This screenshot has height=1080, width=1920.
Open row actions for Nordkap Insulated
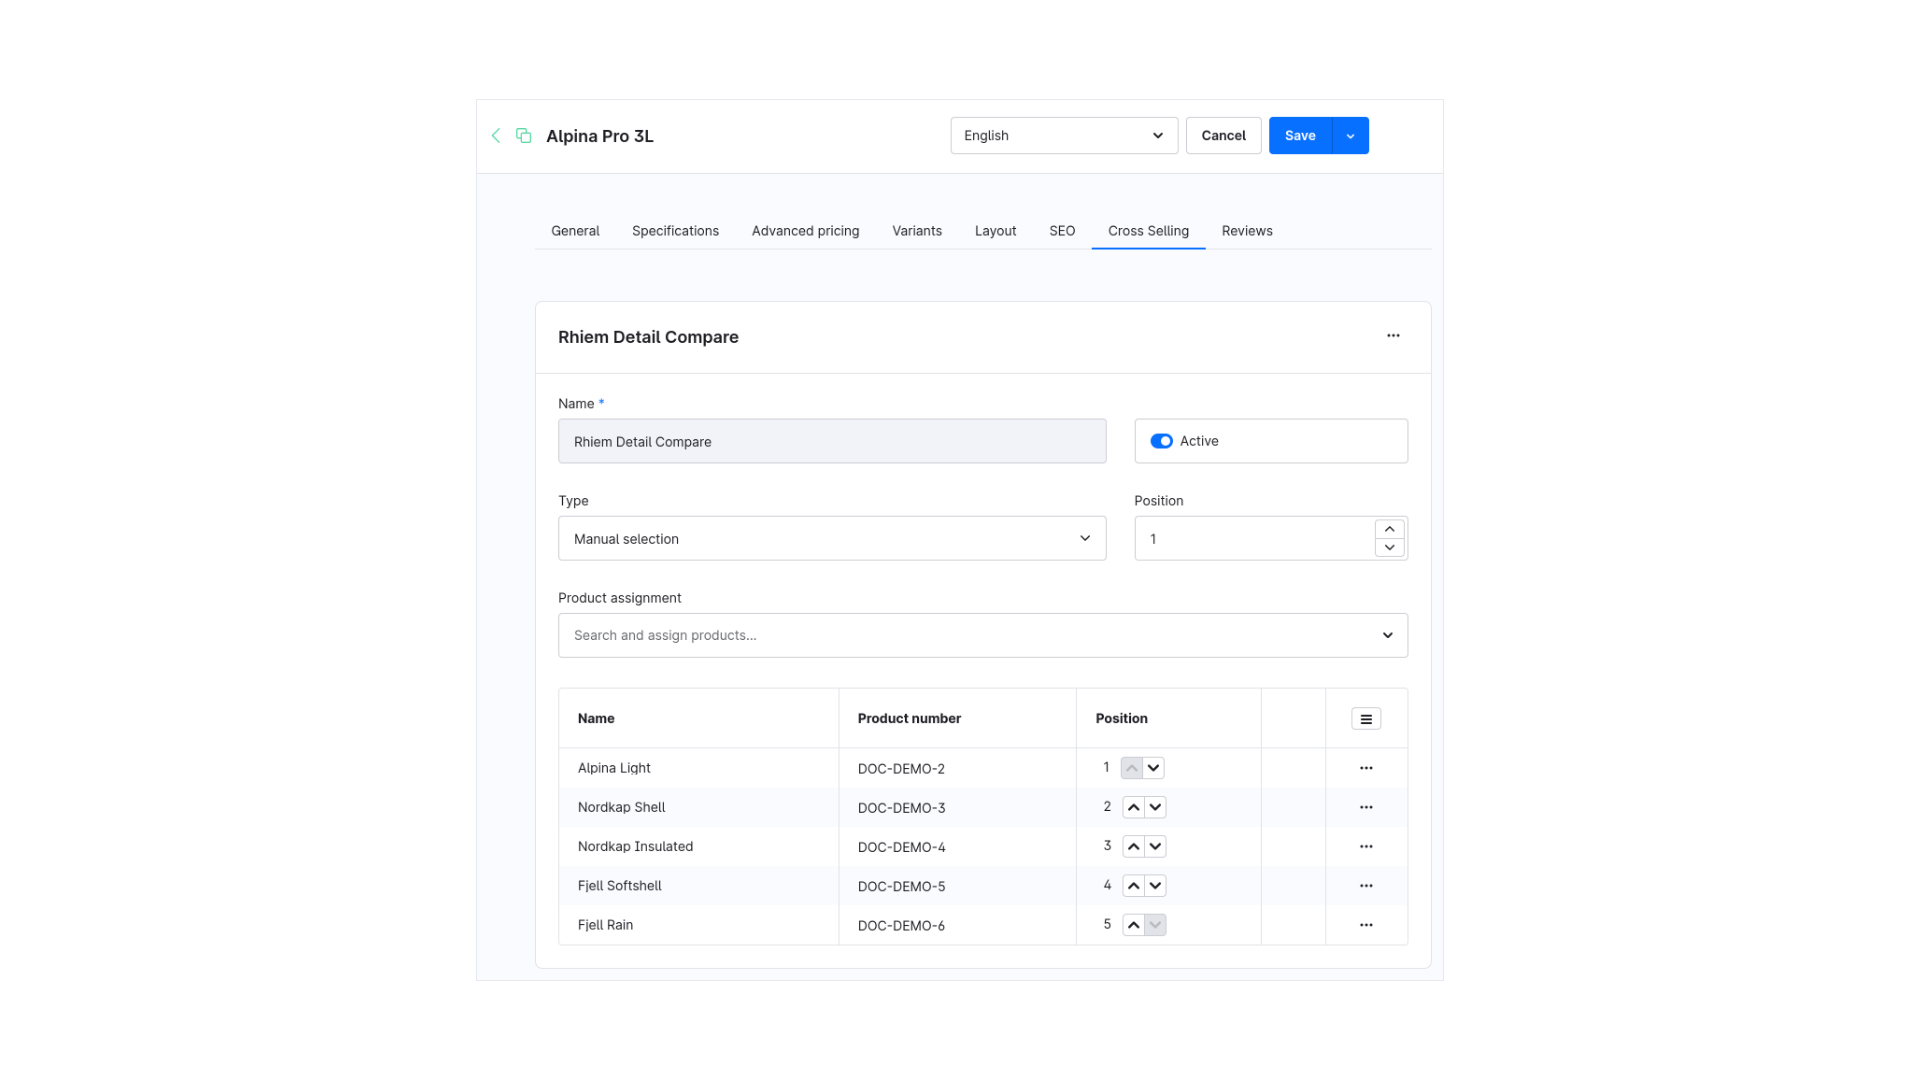pyautogui.click(x=1366, y=846)
